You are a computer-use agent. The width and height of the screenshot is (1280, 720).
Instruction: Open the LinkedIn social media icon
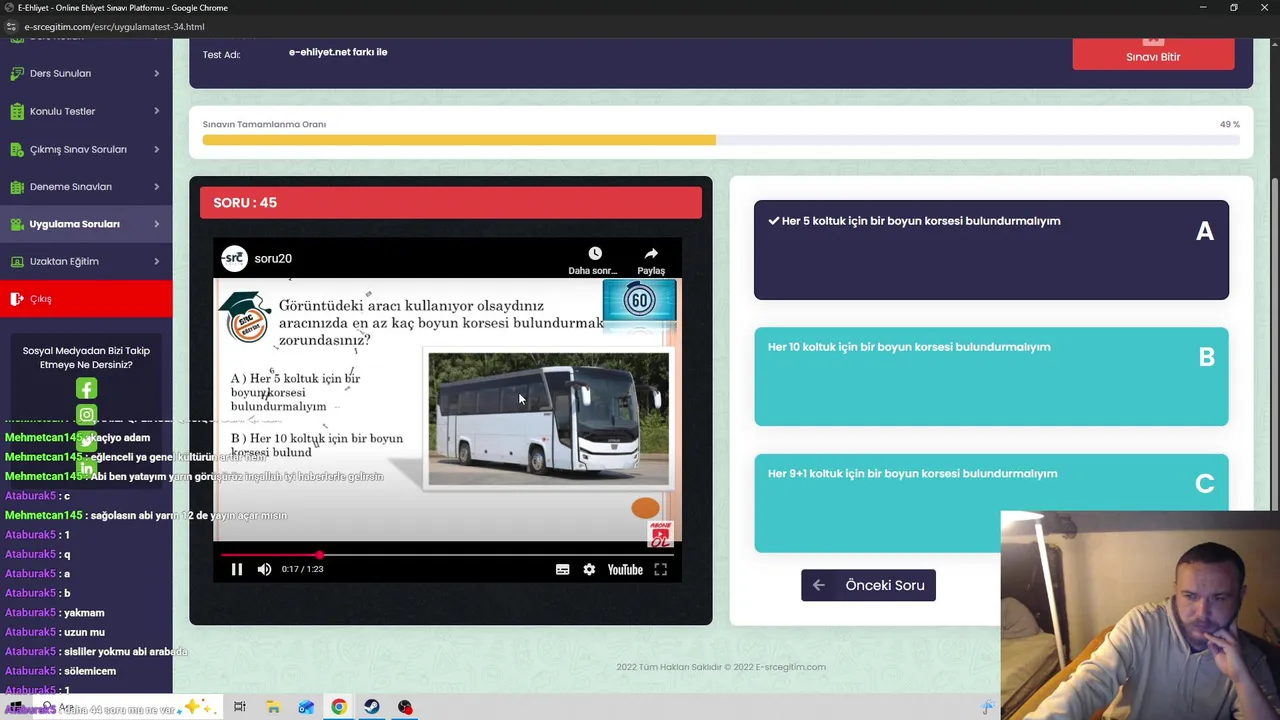[87, 468]
